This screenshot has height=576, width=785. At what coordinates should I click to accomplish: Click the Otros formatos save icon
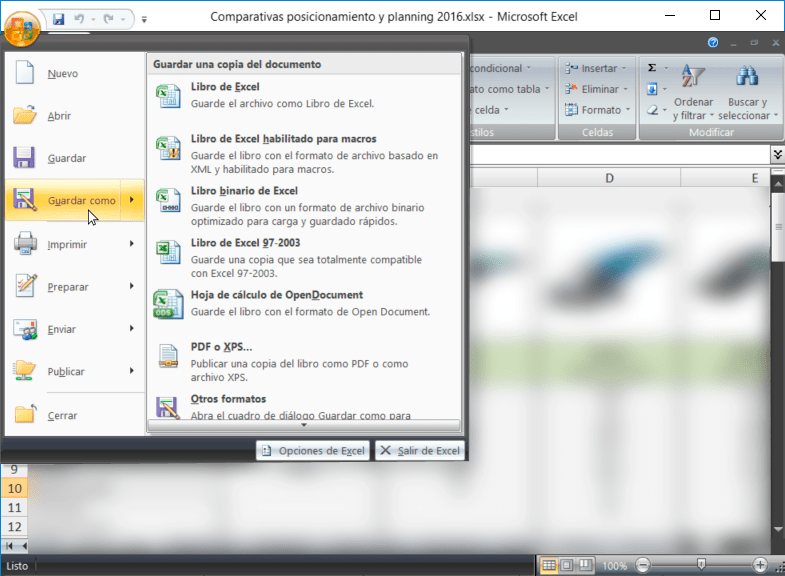[x=168, y=407]
